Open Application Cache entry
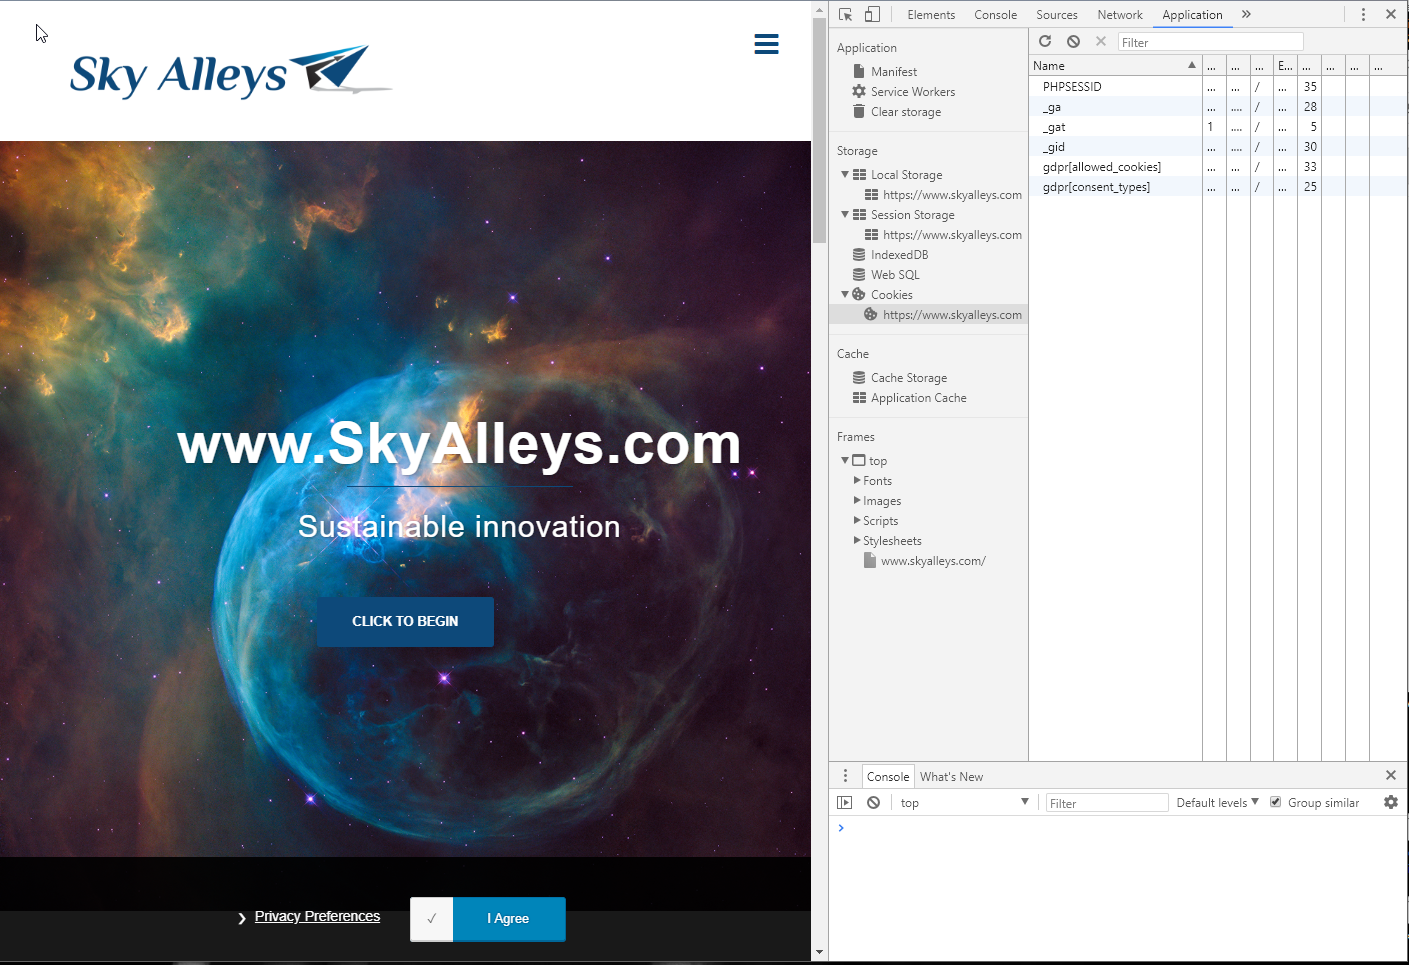Image resolution: width=1409 pixels, height=965 pixels. [x=919, y=397]
